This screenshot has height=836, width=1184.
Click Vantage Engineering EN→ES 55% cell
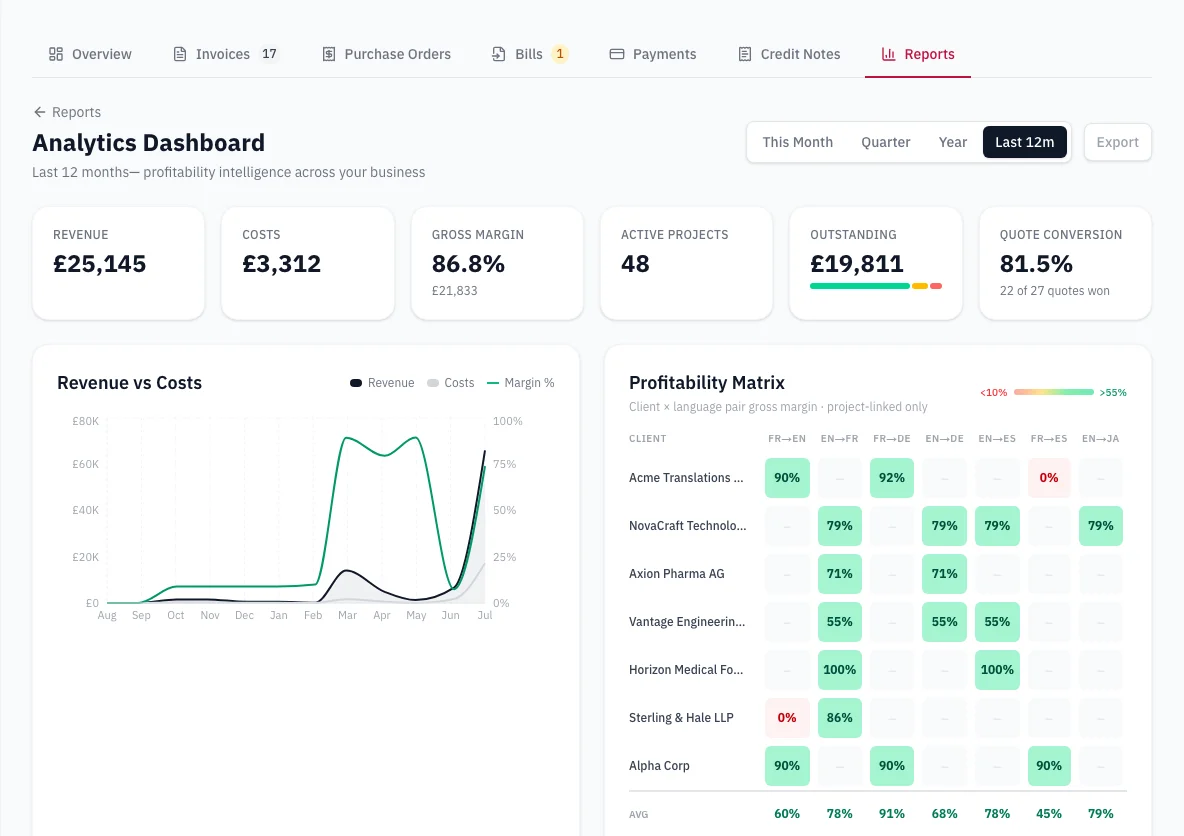pyautogui.click(x=997, y=622)
